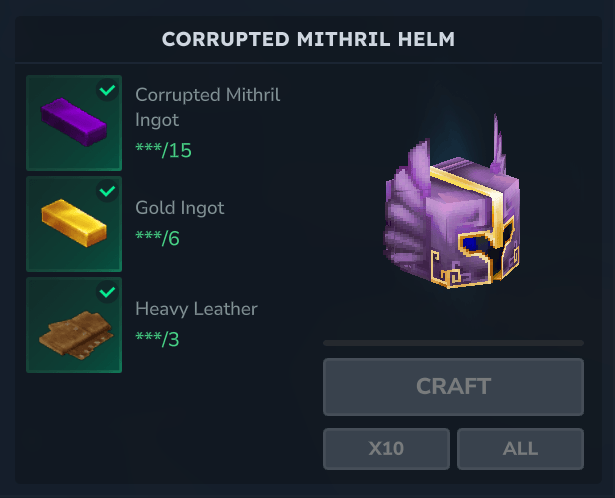Viewport: 615px width, 498px height.
Task: Click the purple wing on the helm
Action: point(406,212)
